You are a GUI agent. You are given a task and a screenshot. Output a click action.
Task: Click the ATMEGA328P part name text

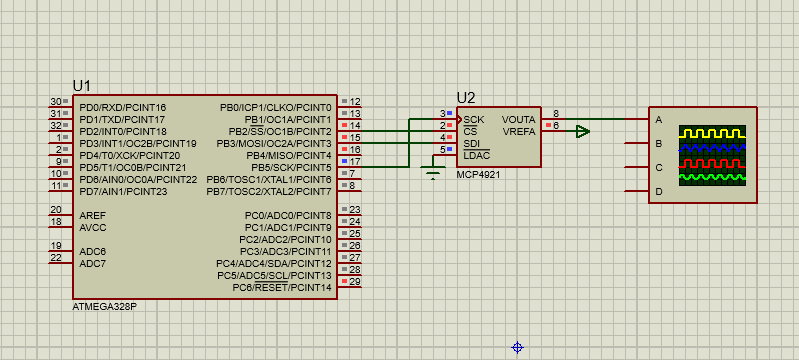tap(104, 307)
